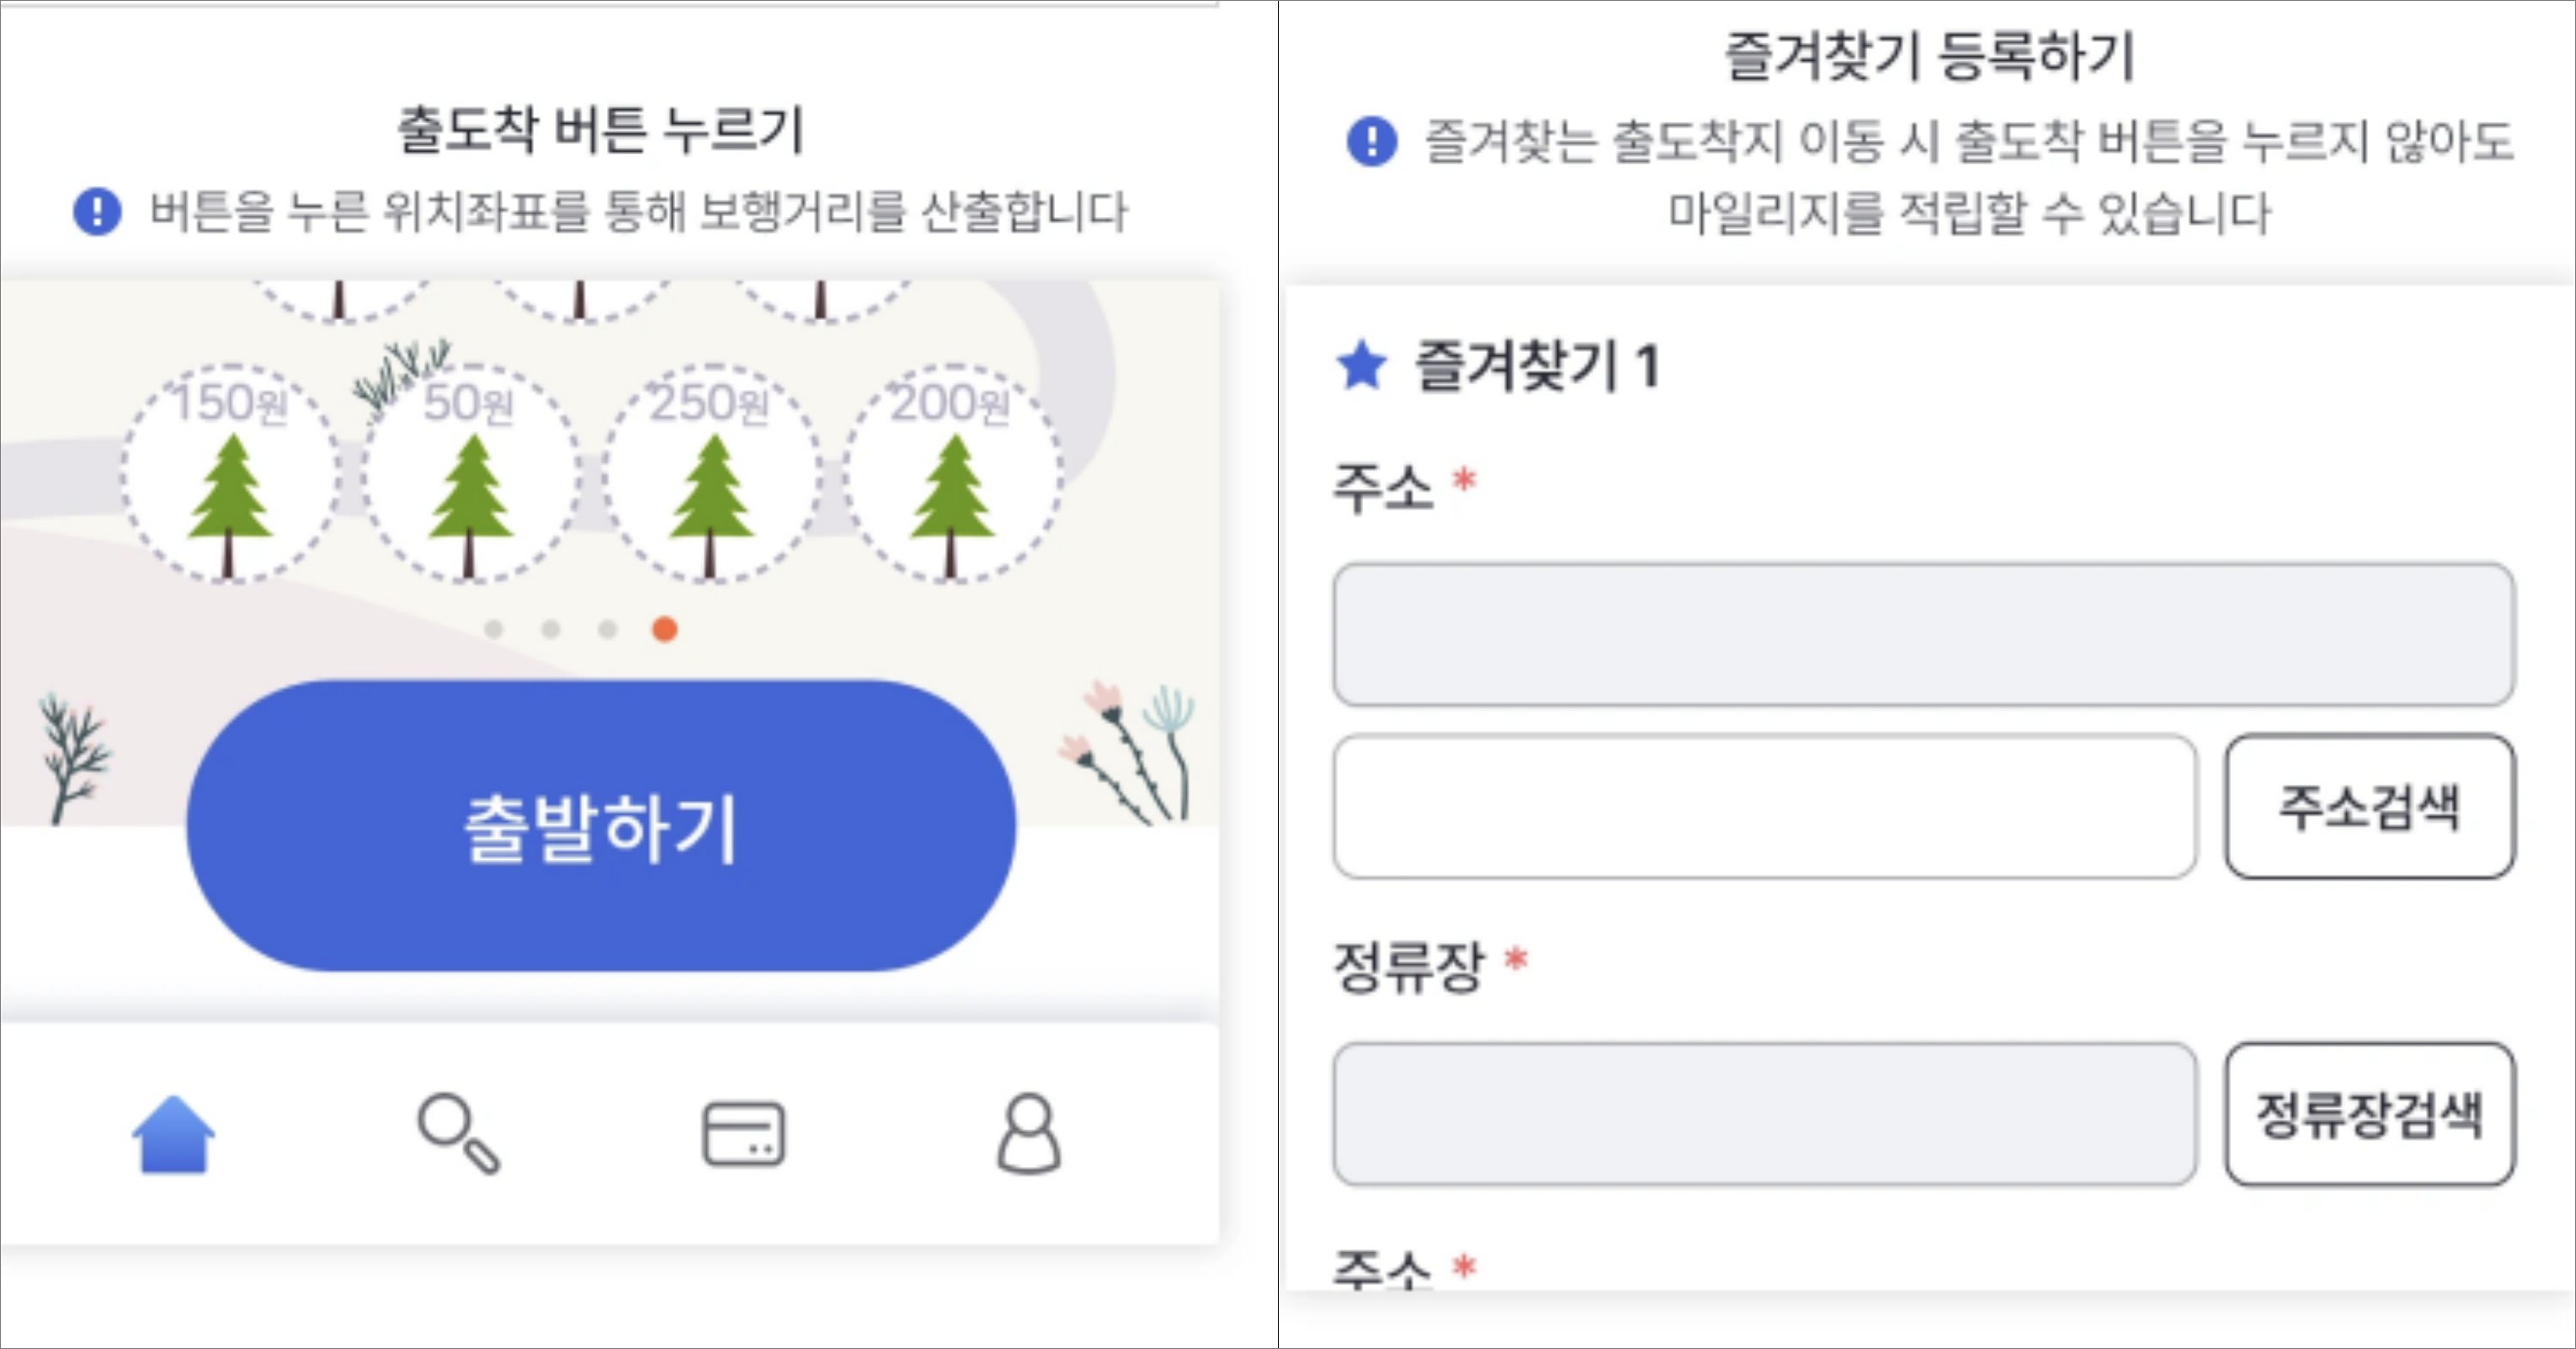2576x1349 pixels.
Task: Click the 정류장검색 button
Action: (2372, 1114)
